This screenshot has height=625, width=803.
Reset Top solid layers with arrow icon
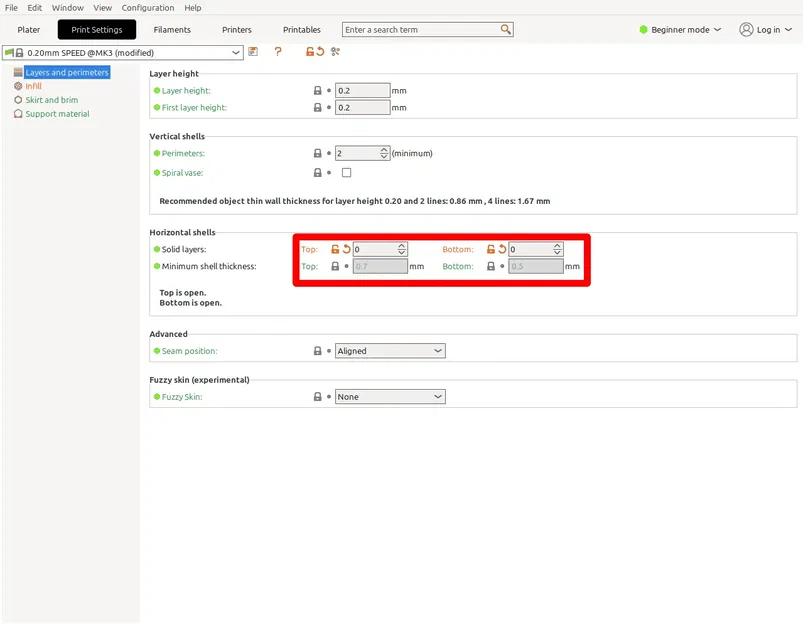pyautogui.click(x=347, y=249)
